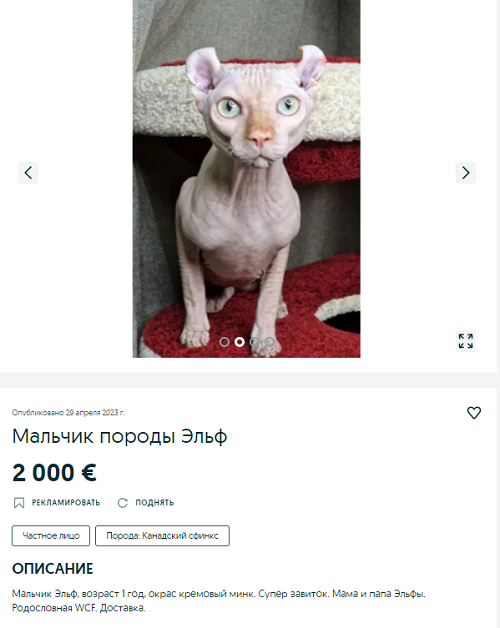Add the listing to favorites with heart icon
This screenshot has height=628, width=500.
point(474,413)
